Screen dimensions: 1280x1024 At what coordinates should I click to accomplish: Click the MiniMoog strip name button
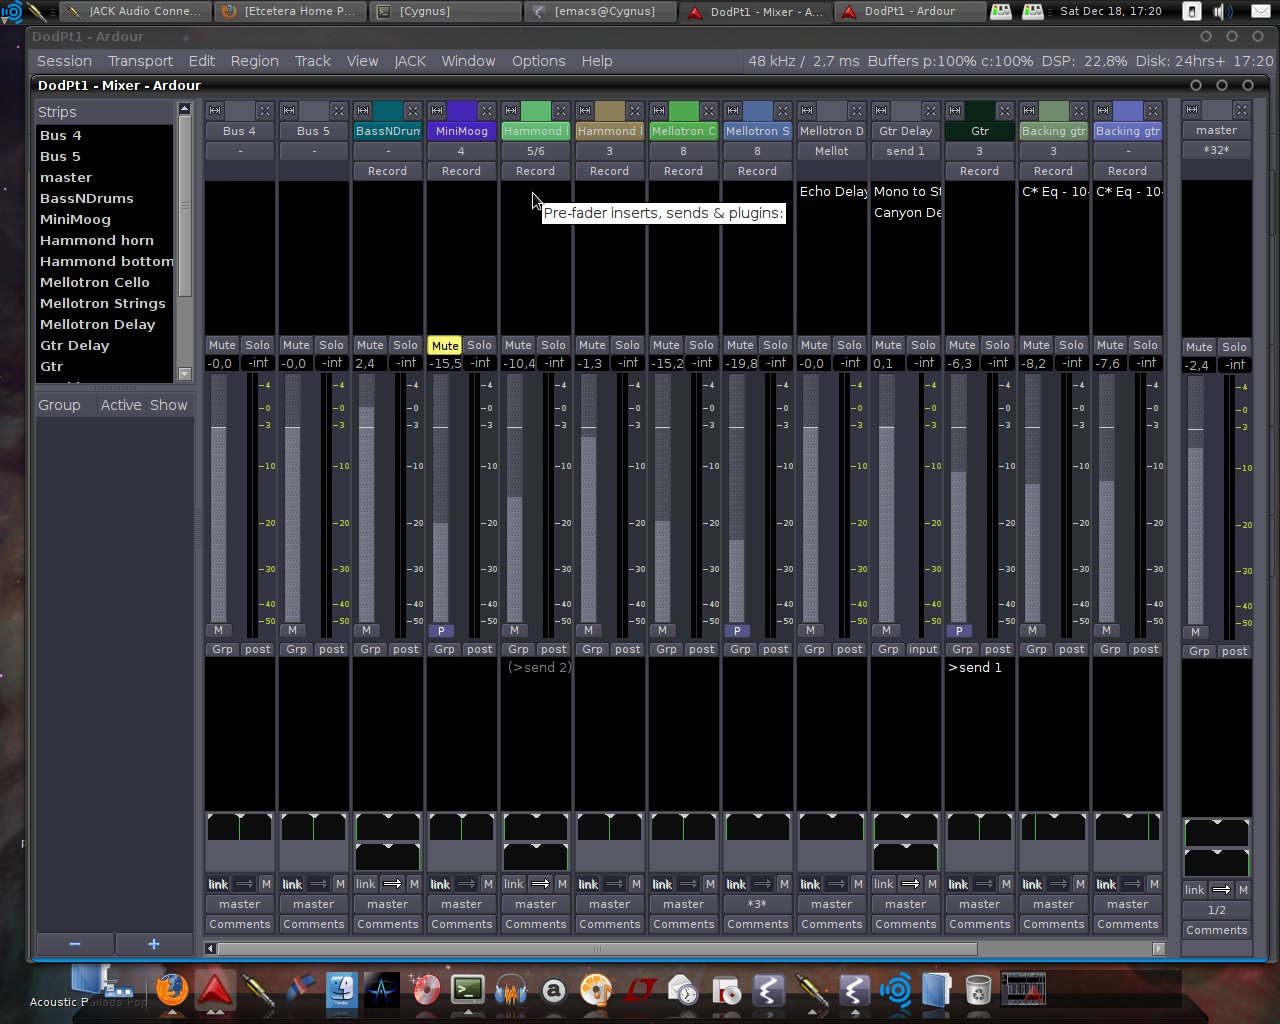(x=461, y=131)
